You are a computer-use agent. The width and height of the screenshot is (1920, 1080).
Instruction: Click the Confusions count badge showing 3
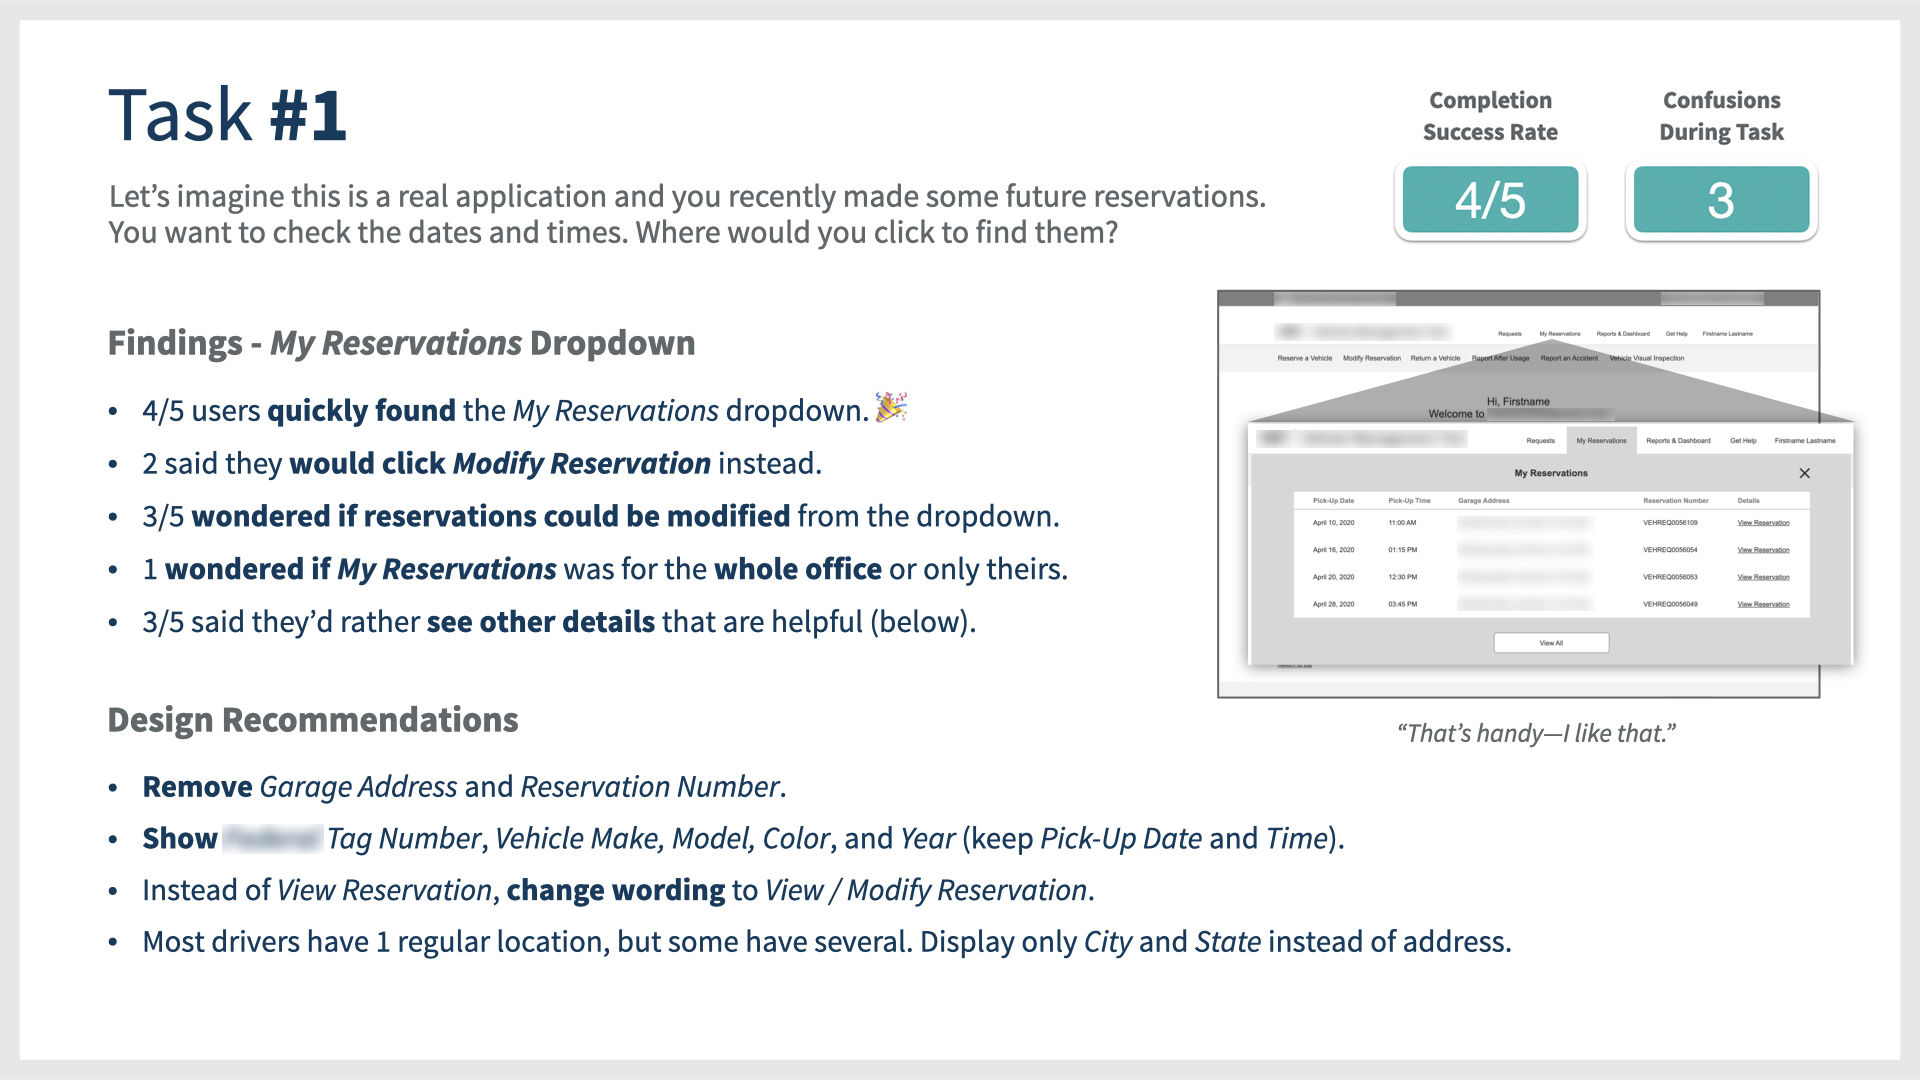(1721, 200)
